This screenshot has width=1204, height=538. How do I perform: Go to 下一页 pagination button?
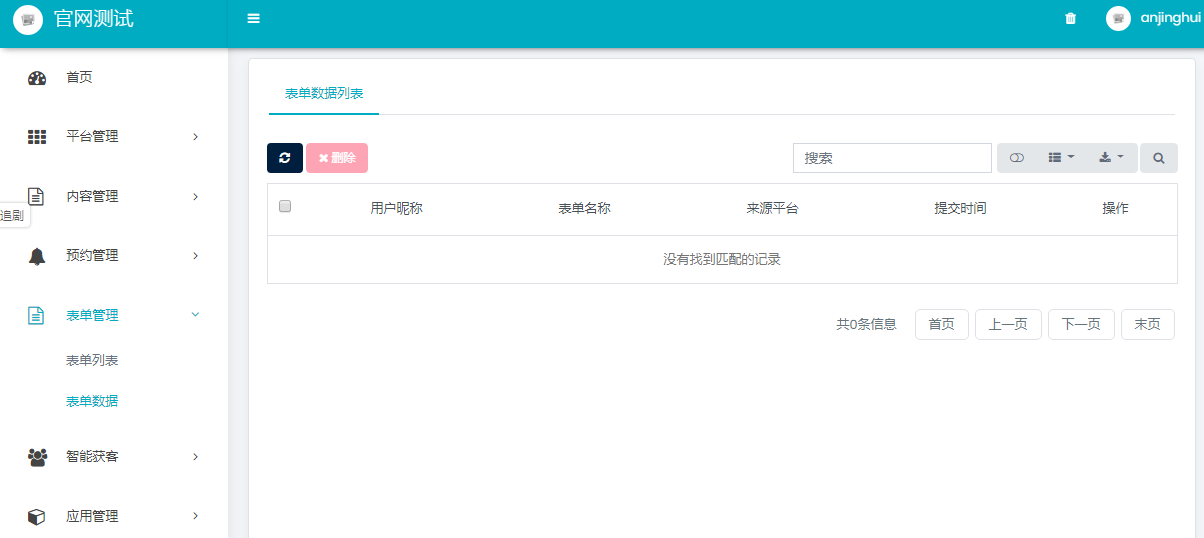click(x=1081, y=324)
